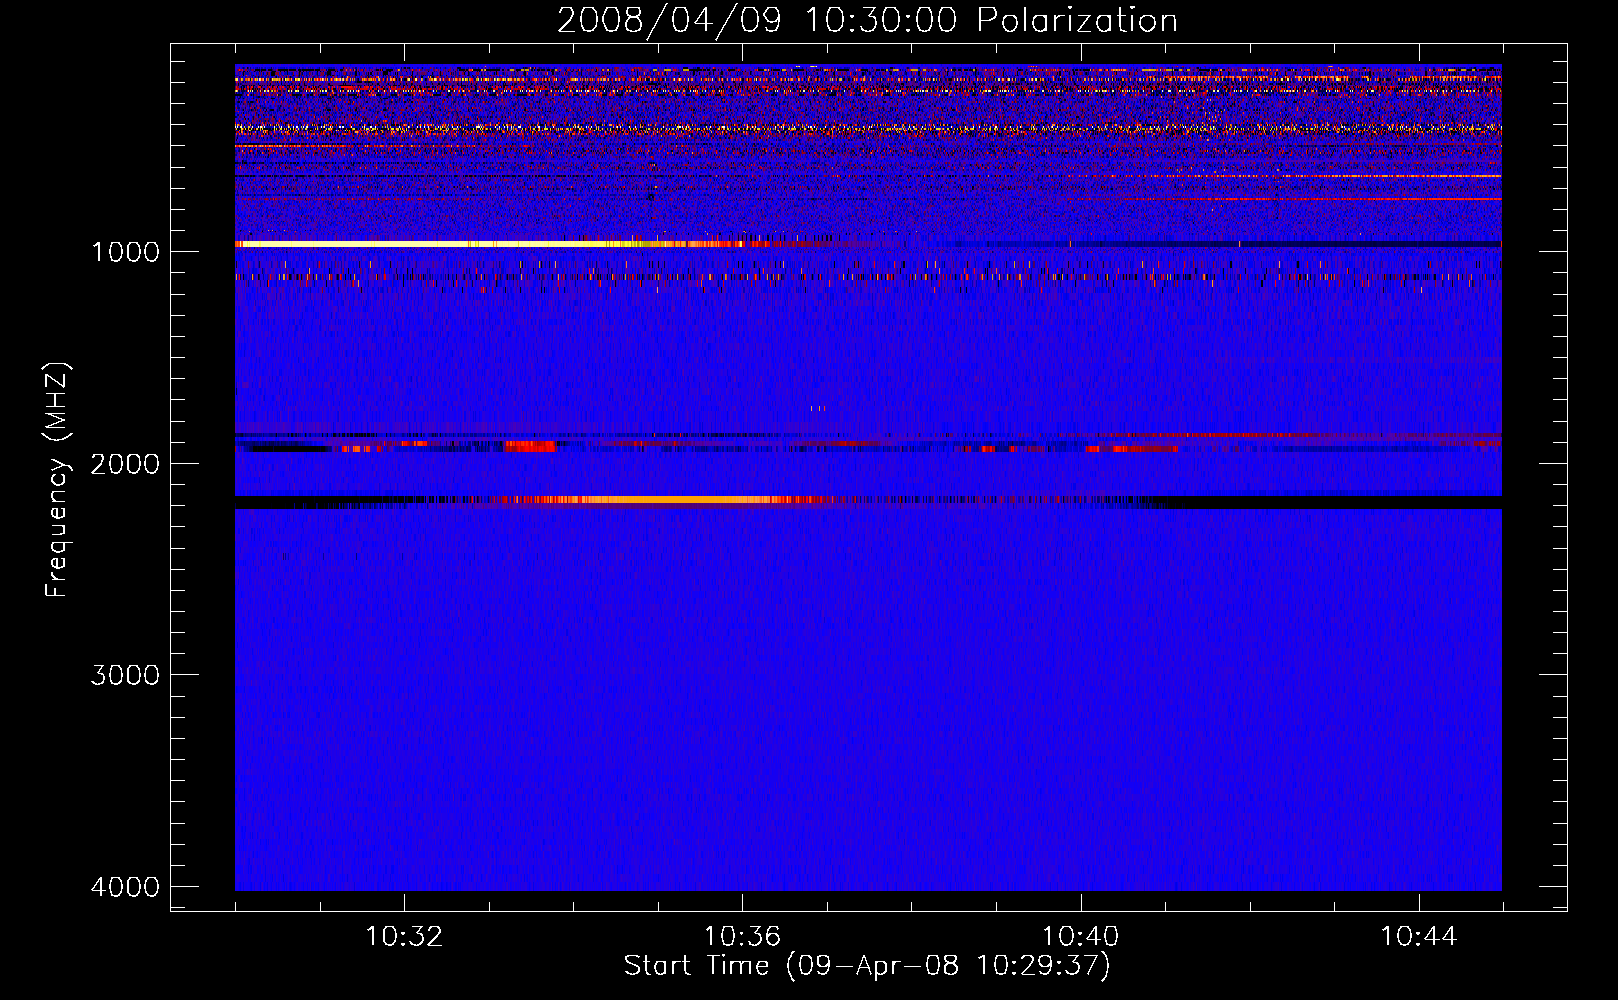The width and height of the screenshot is (1618, 1000).
Task: Click the 'Frequency (MHZ)' axis label
Action: tap(58, 479)
